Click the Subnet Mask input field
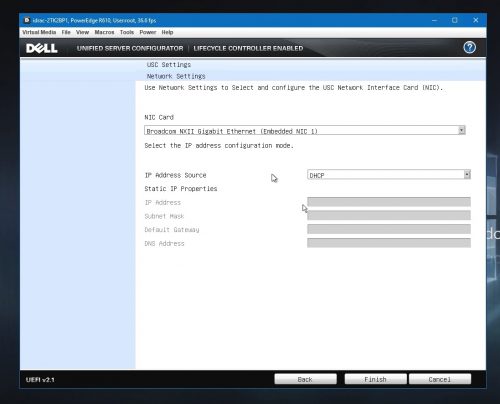 [x=389, y=215]
